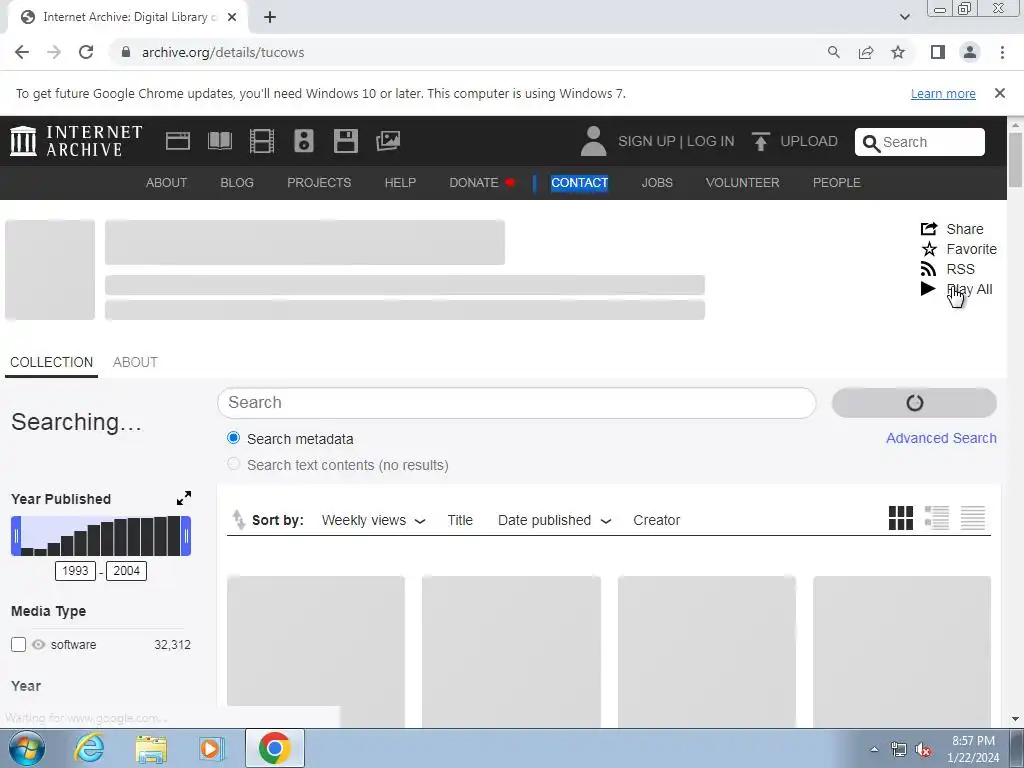
Task: Click Learn more about Chrome updates
Action: pos(943,93)
